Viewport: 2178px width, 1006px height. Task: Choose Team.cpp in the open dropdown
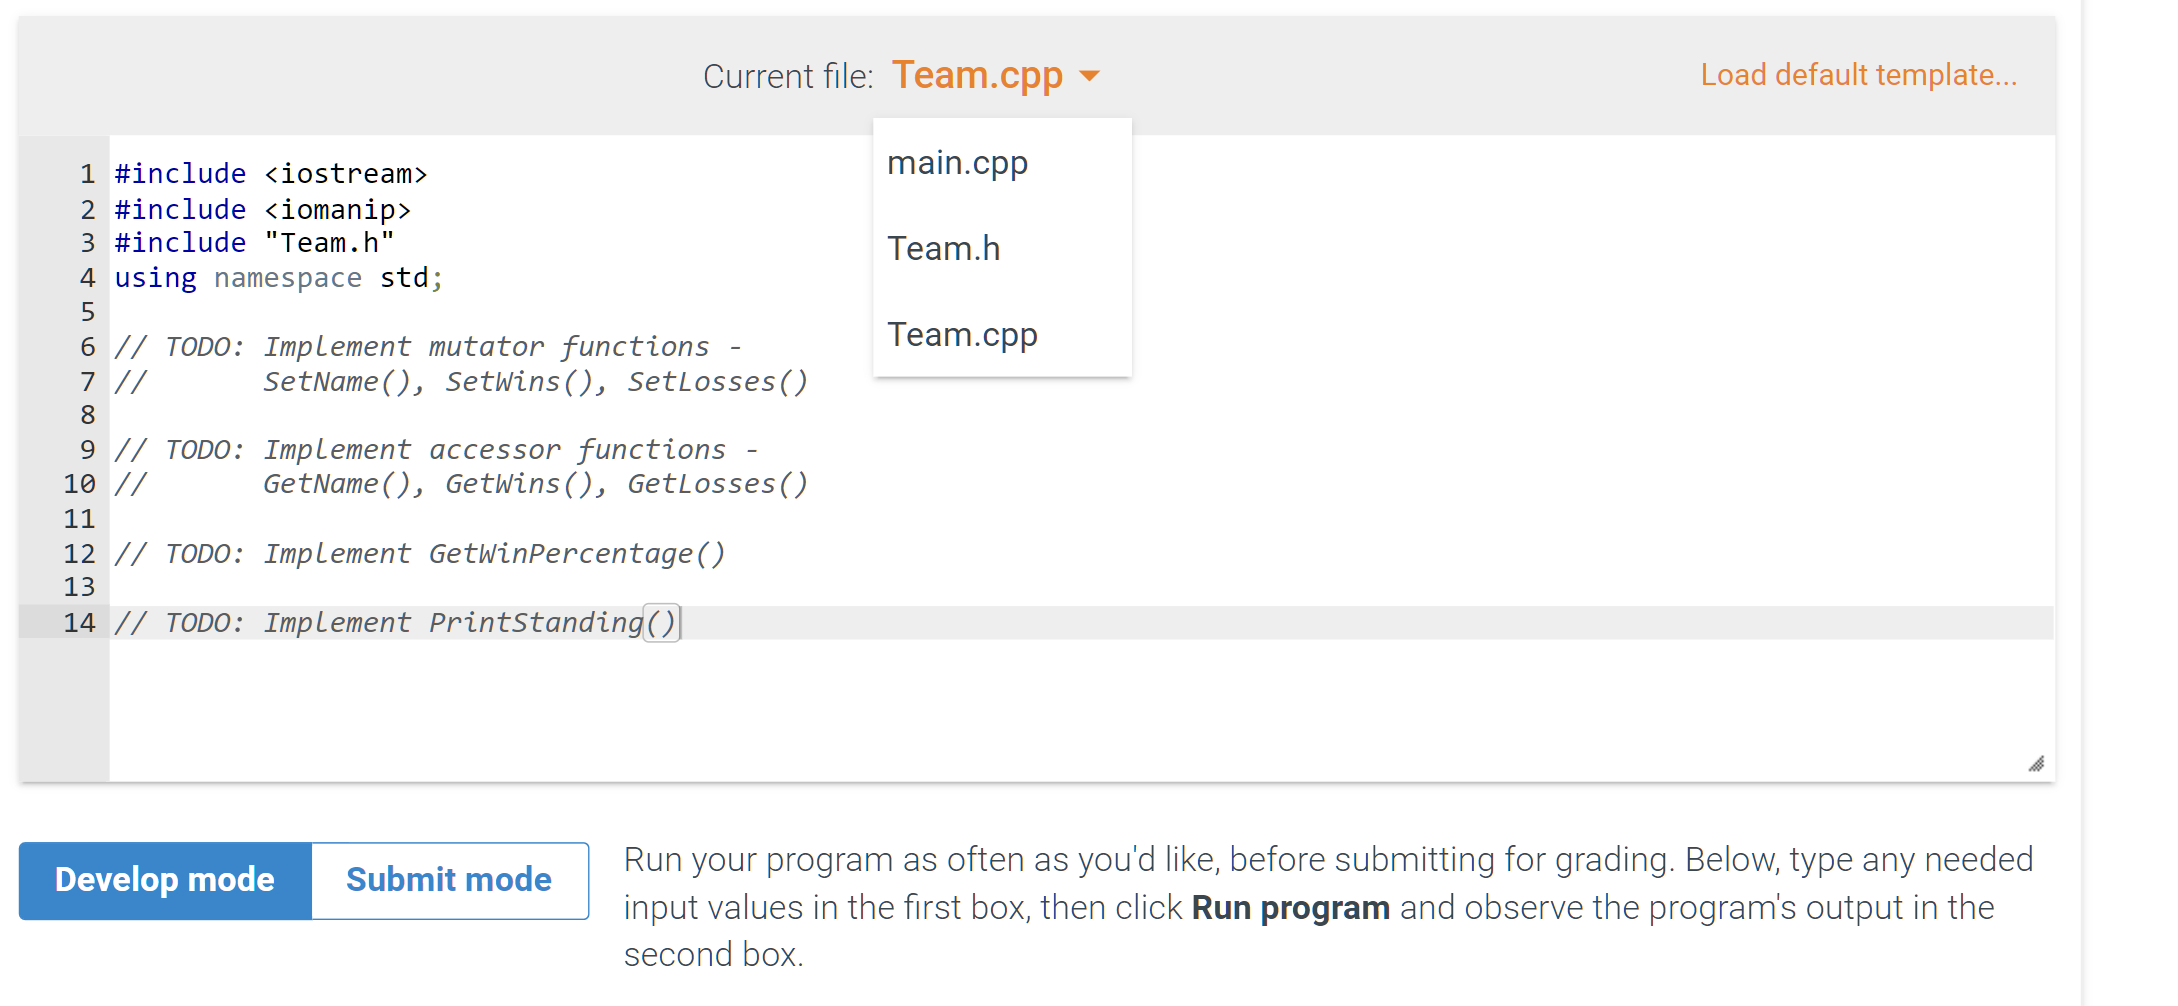coord(962,334)
